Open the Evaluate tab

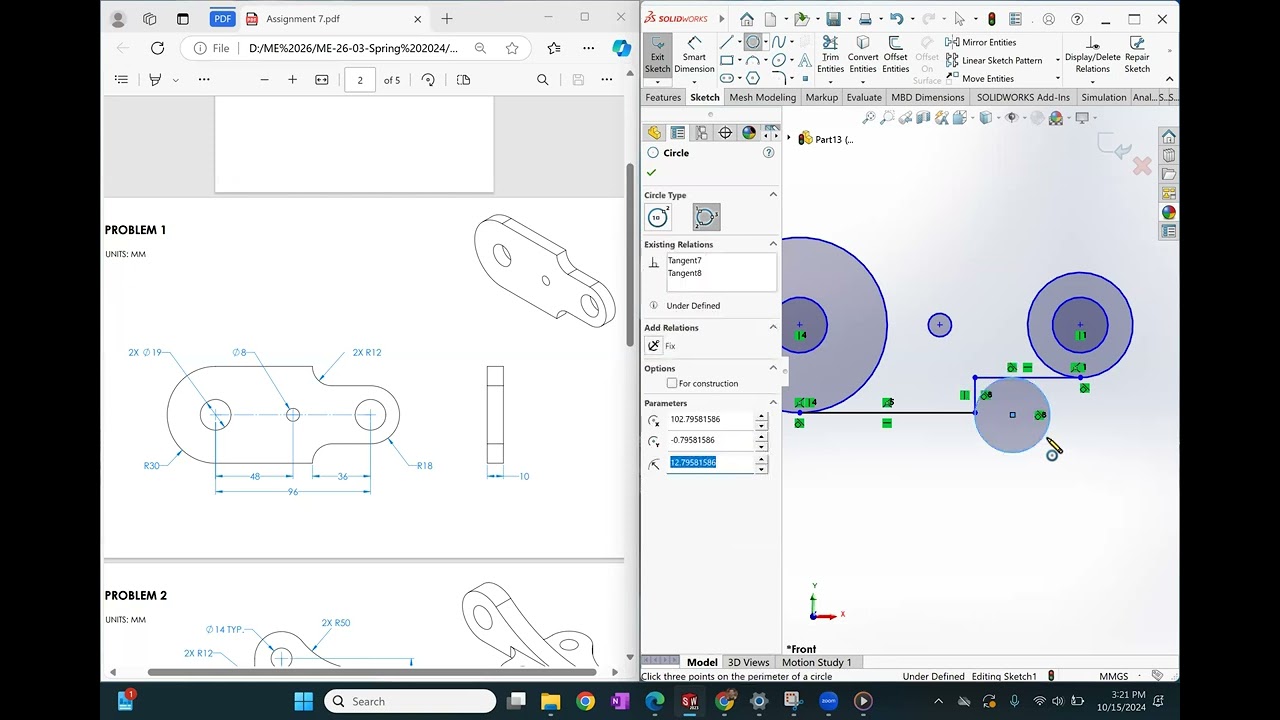pyautogui.click(x=864, y=97)
